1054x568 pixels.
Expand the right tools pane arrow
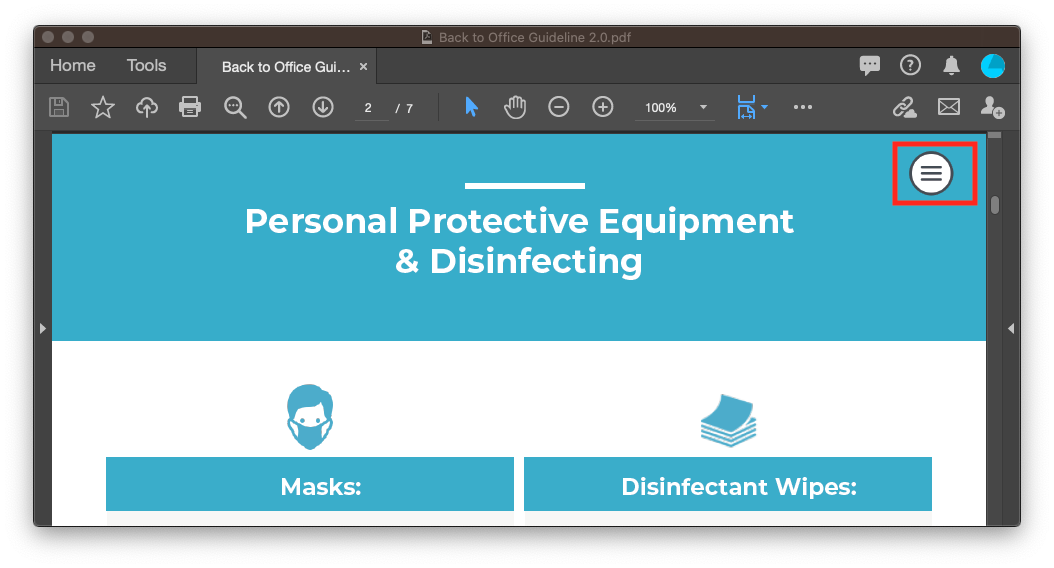1011,329
